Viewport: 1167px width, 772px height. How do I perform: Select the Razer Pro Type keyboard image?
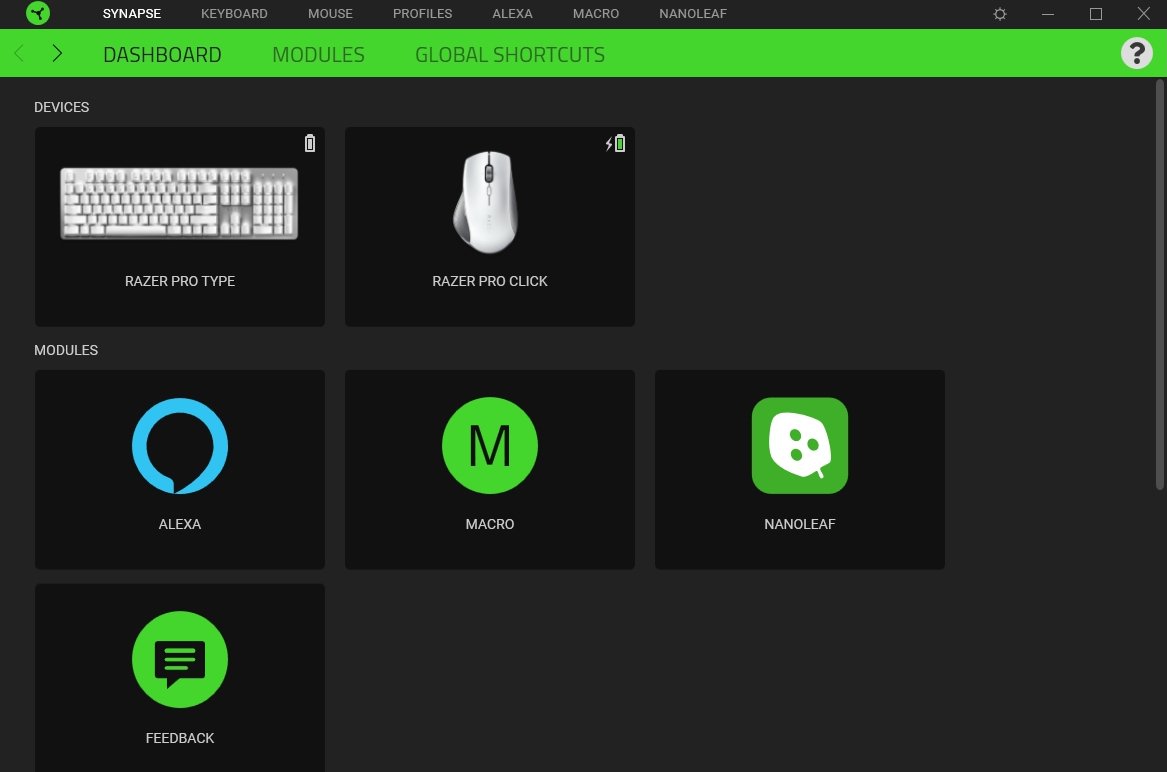pyautogui.click(x=179, y=203)
